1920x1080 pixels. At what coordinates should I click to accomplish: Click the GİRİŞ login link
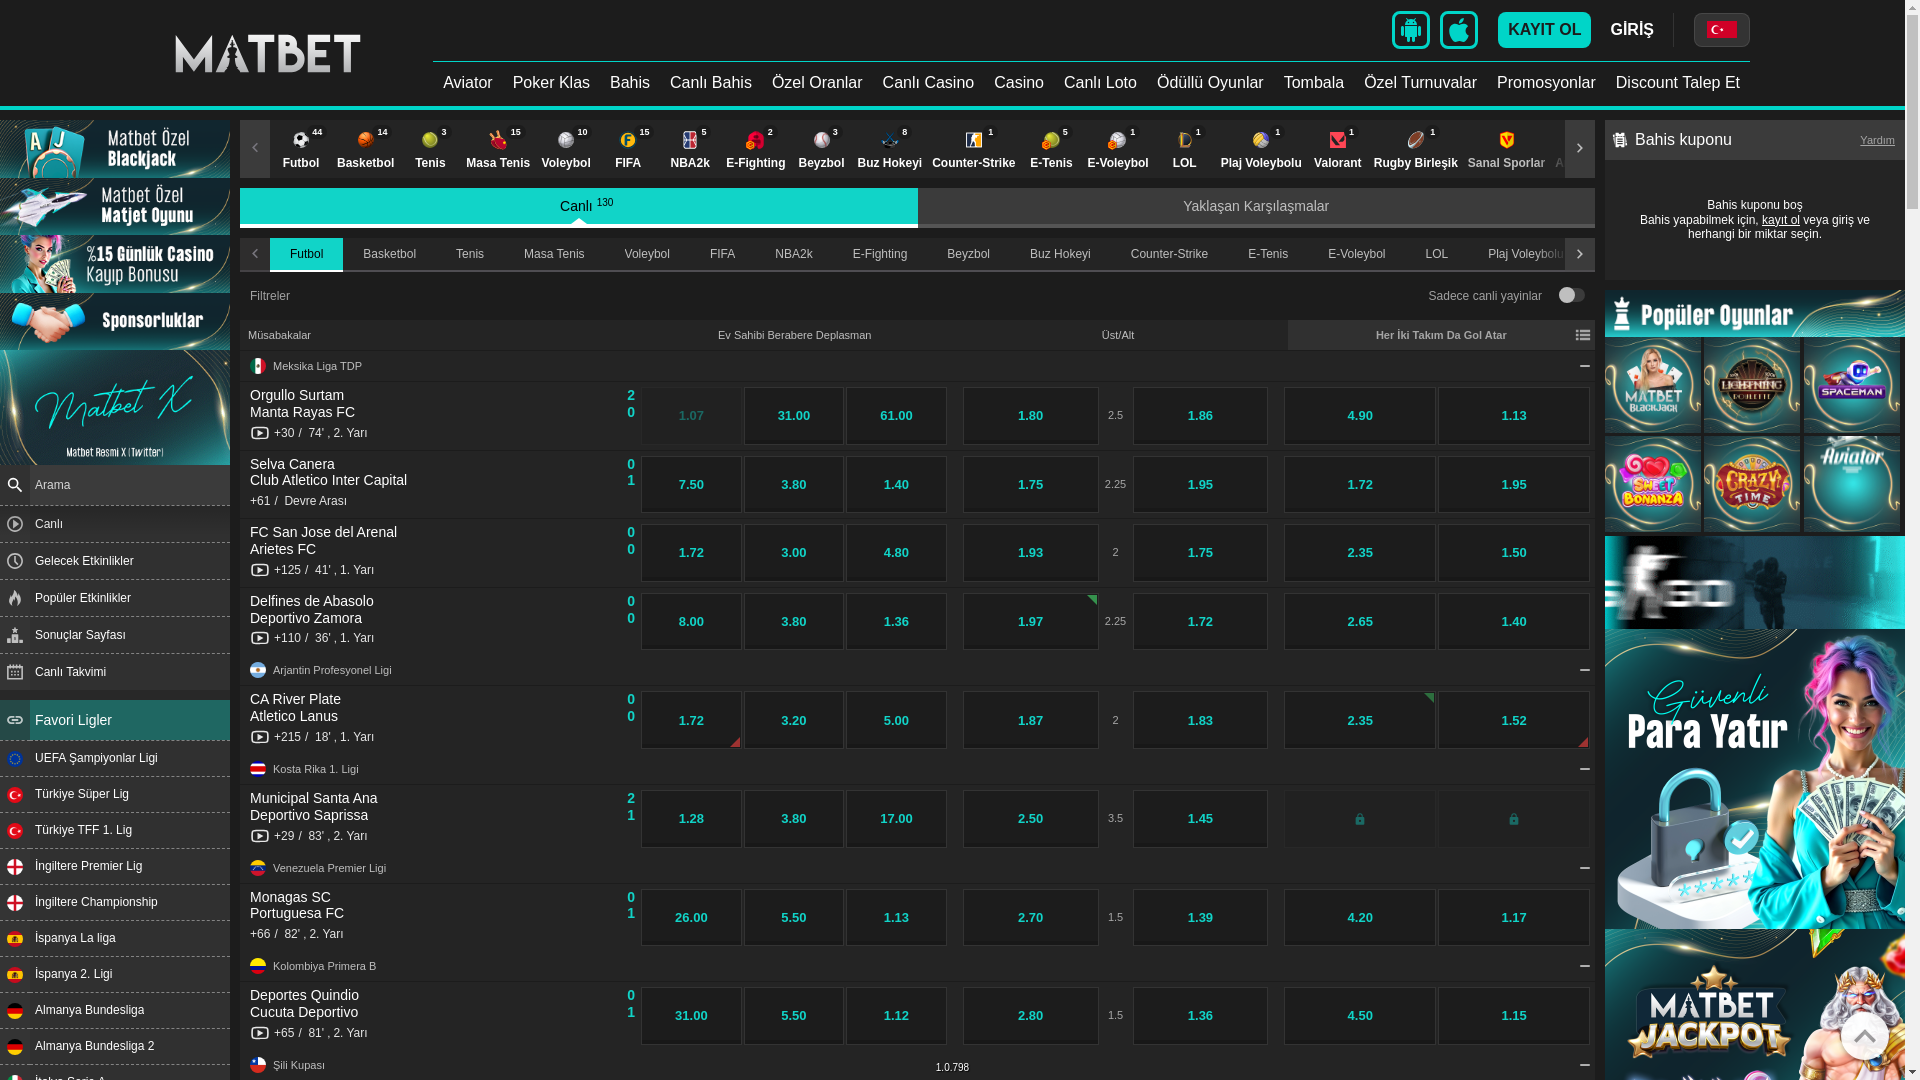[x=1632, y=30]
